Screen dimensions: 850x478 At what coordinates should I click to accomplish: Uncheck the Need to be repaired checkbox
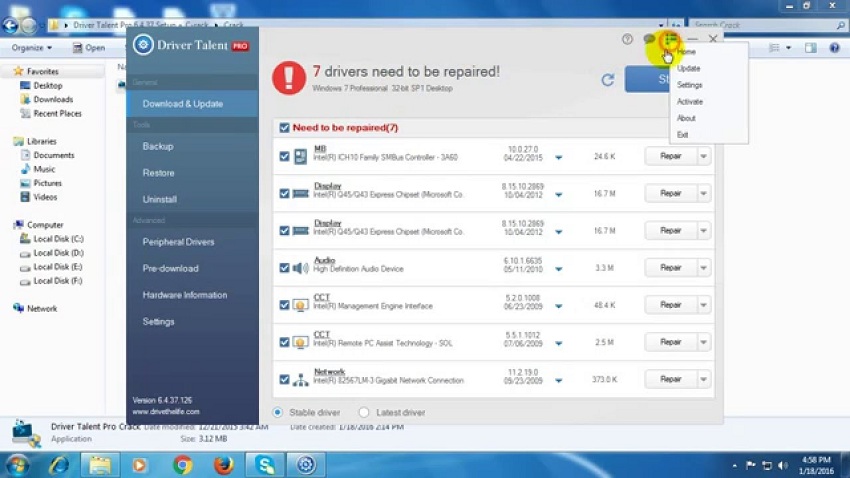[284, 128]
